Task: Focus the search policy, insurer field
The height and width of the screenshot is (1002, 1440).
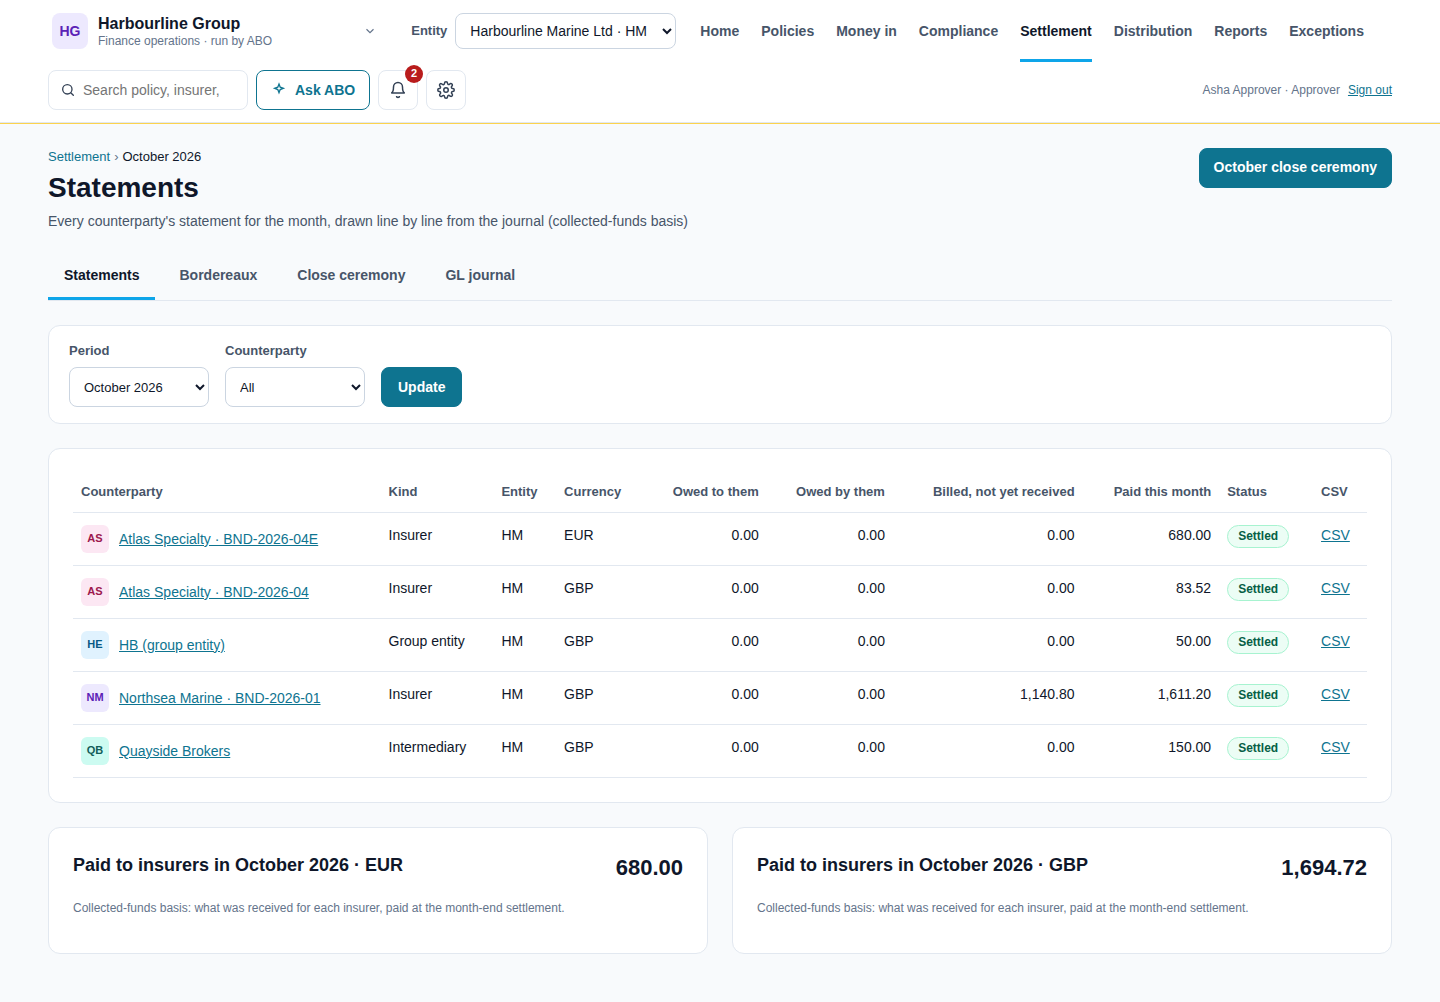Action: [148, 90]
